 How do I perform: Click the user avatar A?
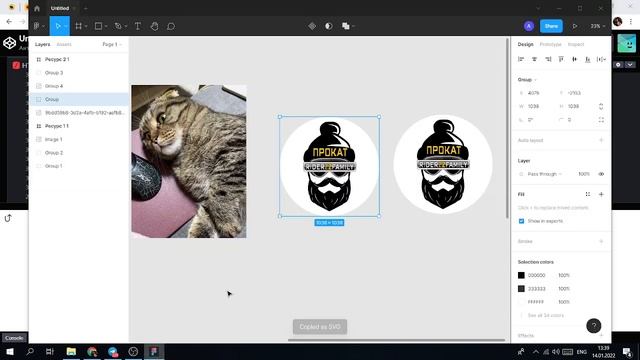point(529,26)
